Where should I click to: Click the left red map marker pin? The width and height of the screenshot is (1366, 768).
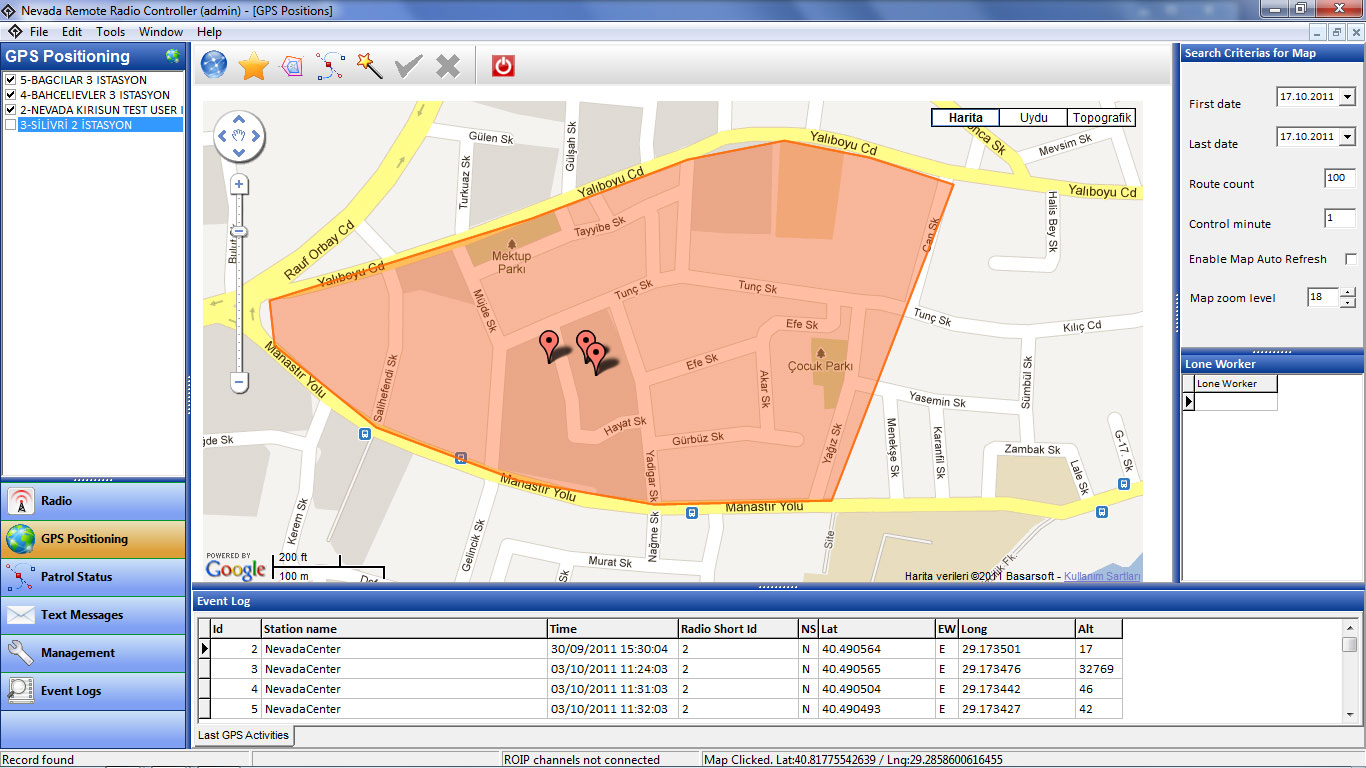(549, 345)
